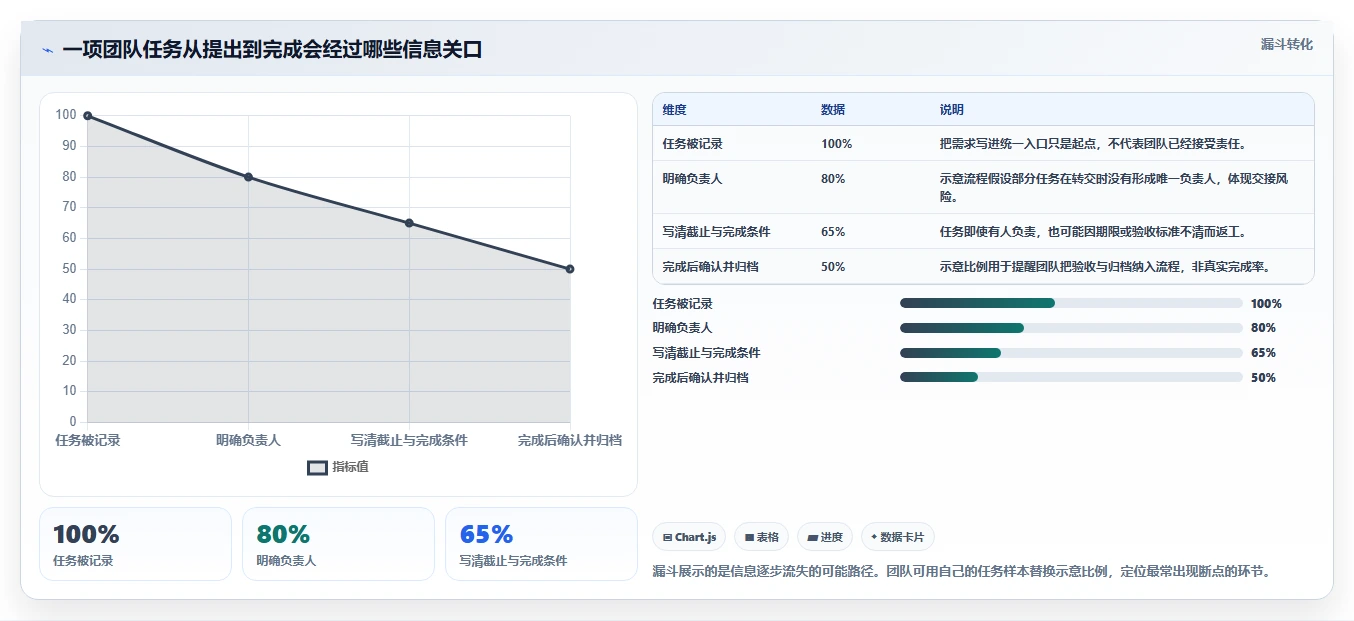Click the 100% cell in the table
The height and width of the screenshot is (621, 1354).
836,144
